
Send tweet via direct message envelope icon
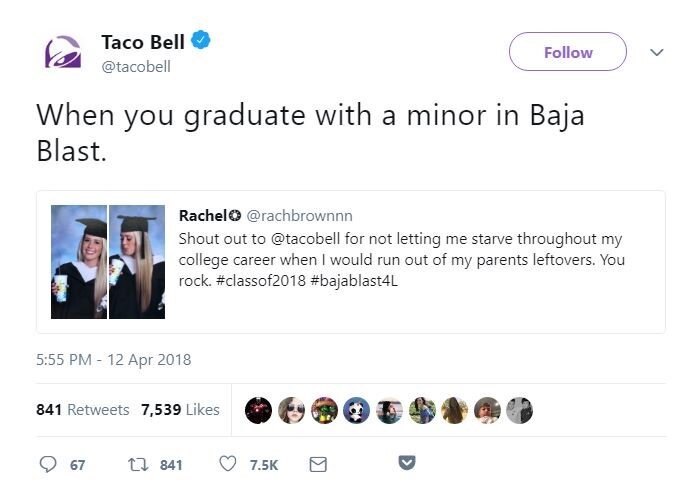[x=318, y=464]
